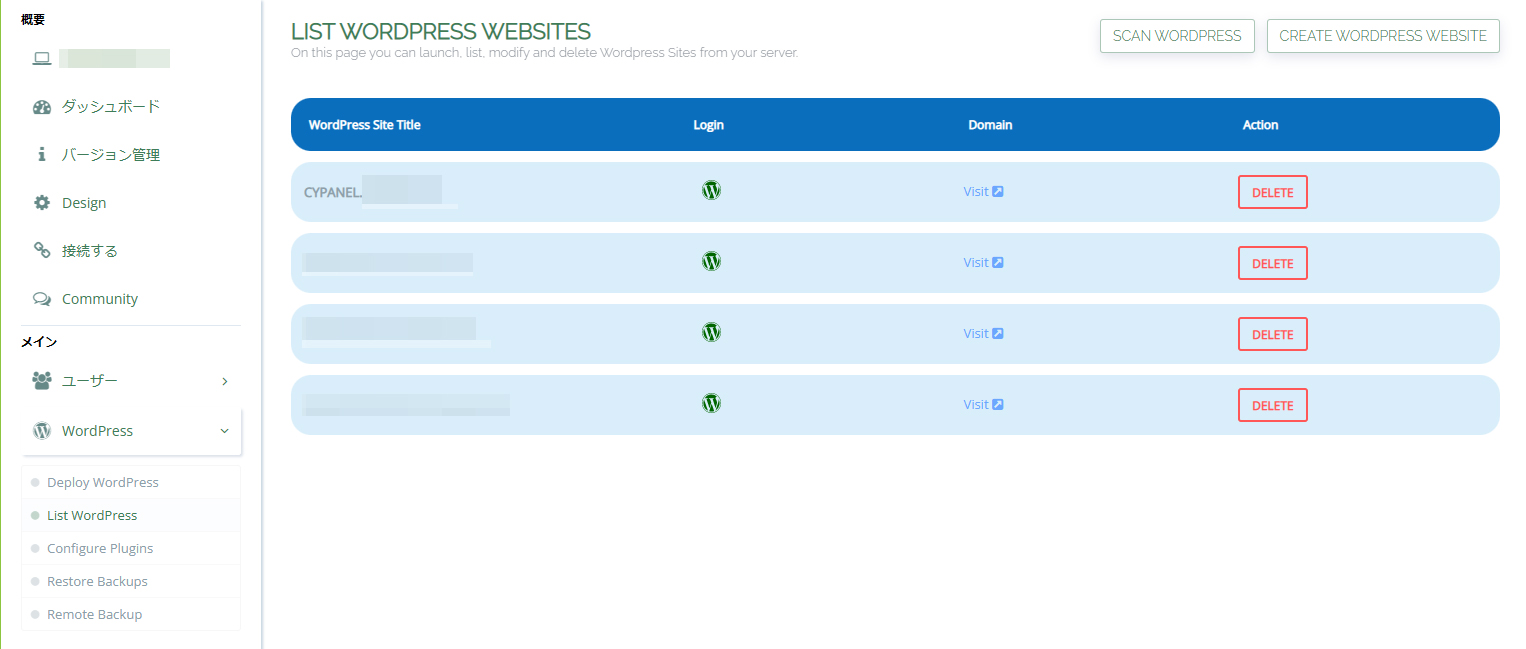Click the chat bubbles icon beside Community

(x=41, y=299)
